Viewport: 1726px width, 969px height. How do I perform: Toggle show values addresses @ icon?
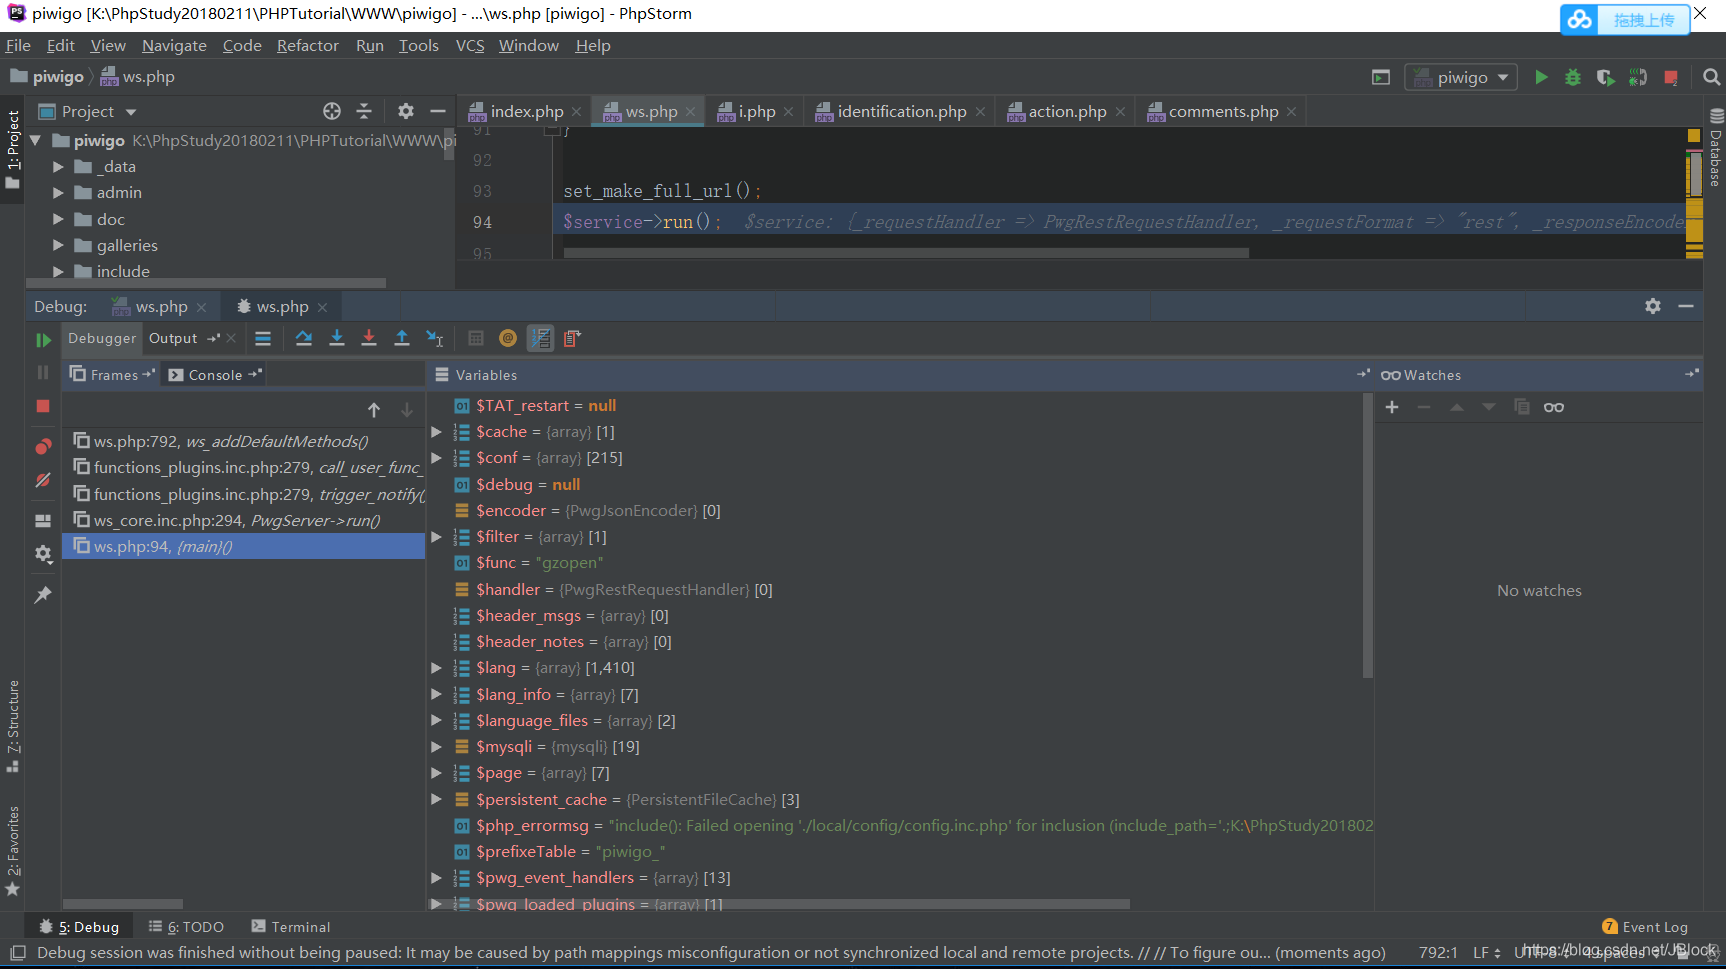[508, 338]
